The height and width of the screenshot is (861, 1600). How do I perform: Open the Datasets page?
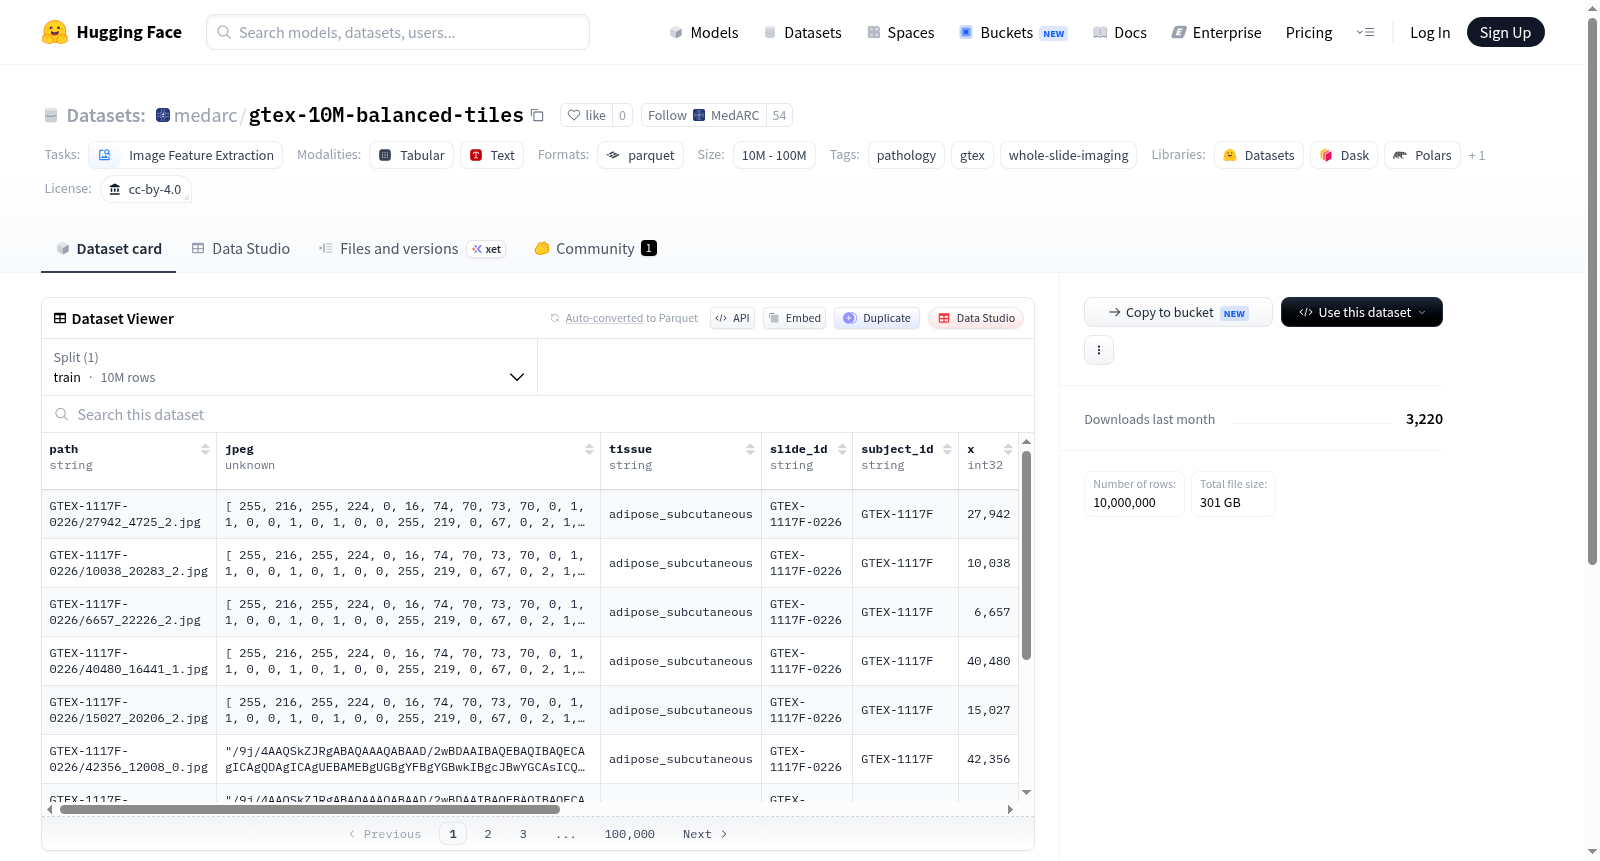click(802, 32)
